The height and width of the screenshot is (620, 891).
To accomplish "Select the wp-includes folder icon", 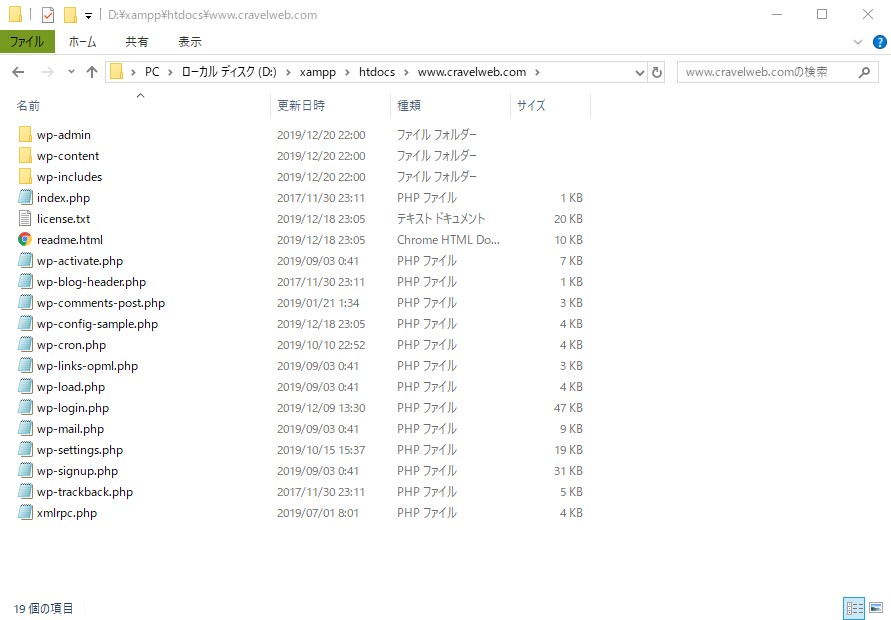I will tap(25, 177).
